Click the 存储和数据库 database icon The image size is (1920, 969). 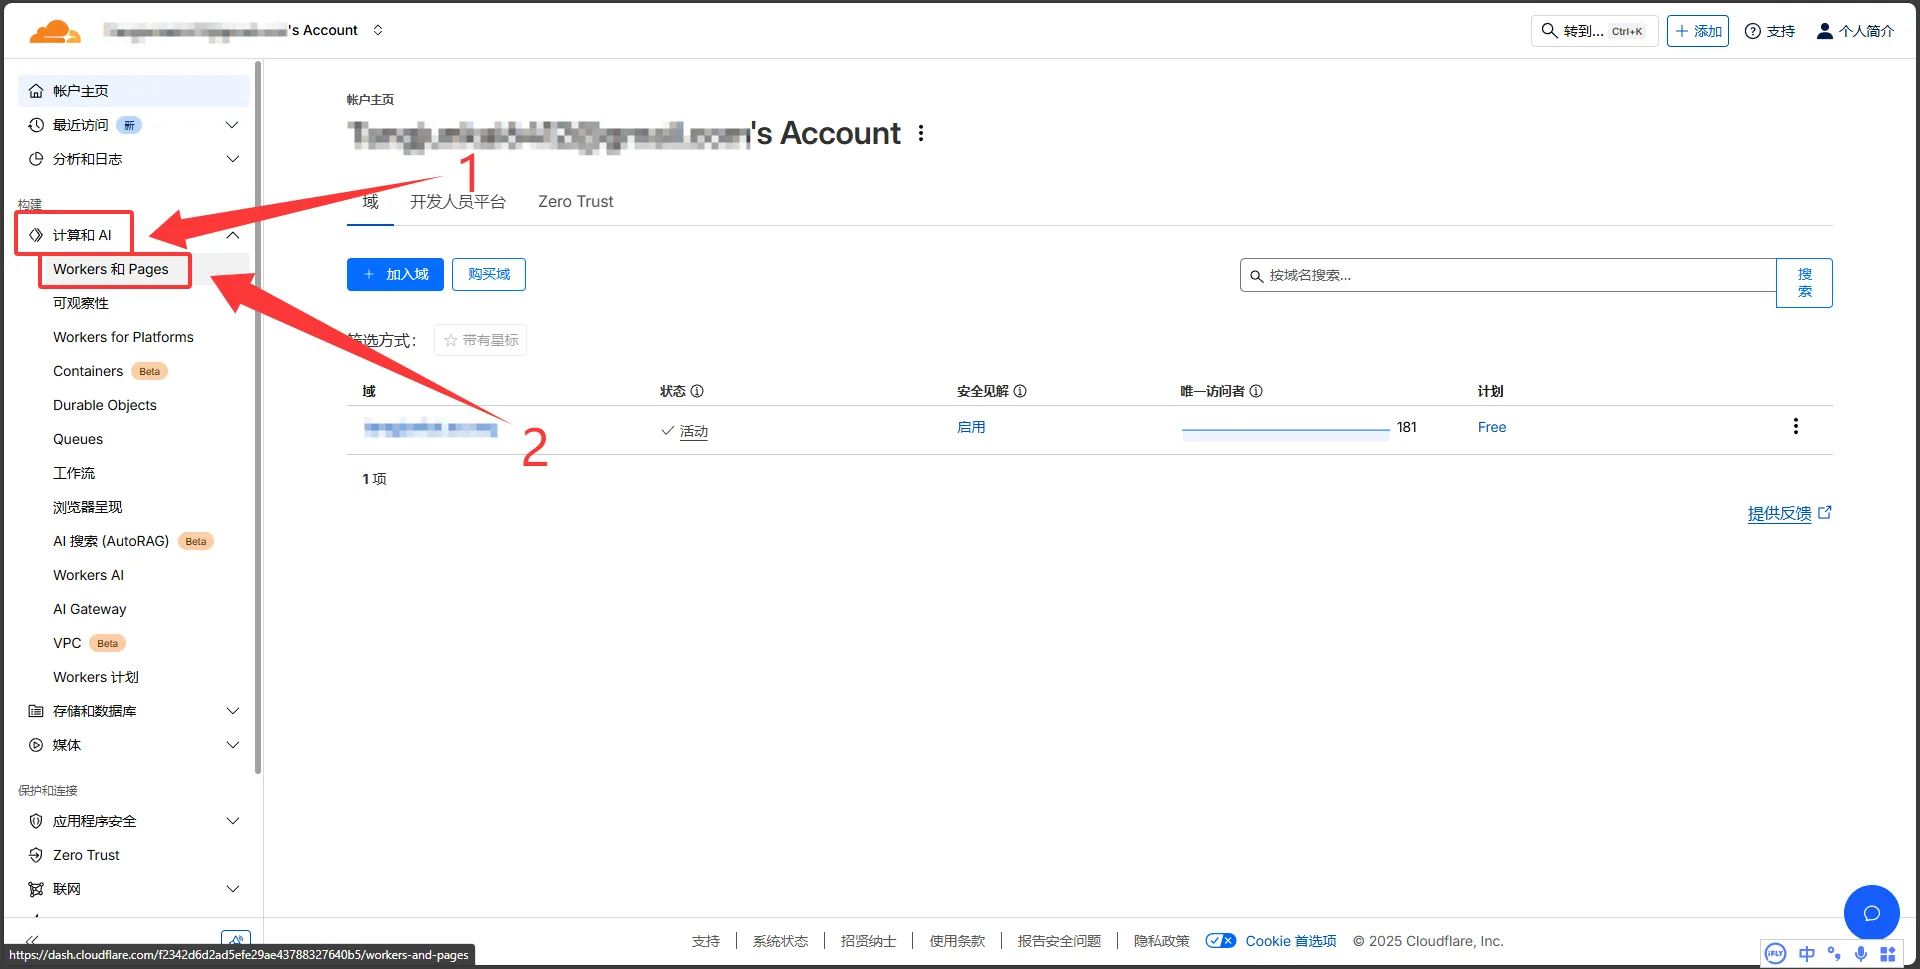(x=36, y=711)
